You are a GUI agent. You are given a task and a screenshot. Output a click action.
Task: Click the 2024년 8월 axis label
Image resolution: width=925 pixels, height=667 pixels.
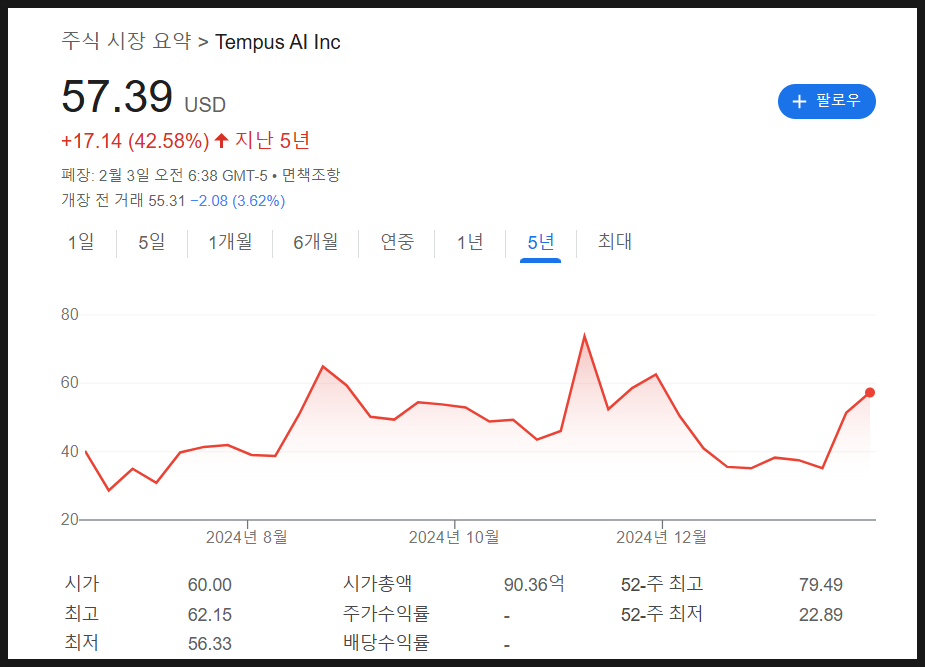point(247,537)
